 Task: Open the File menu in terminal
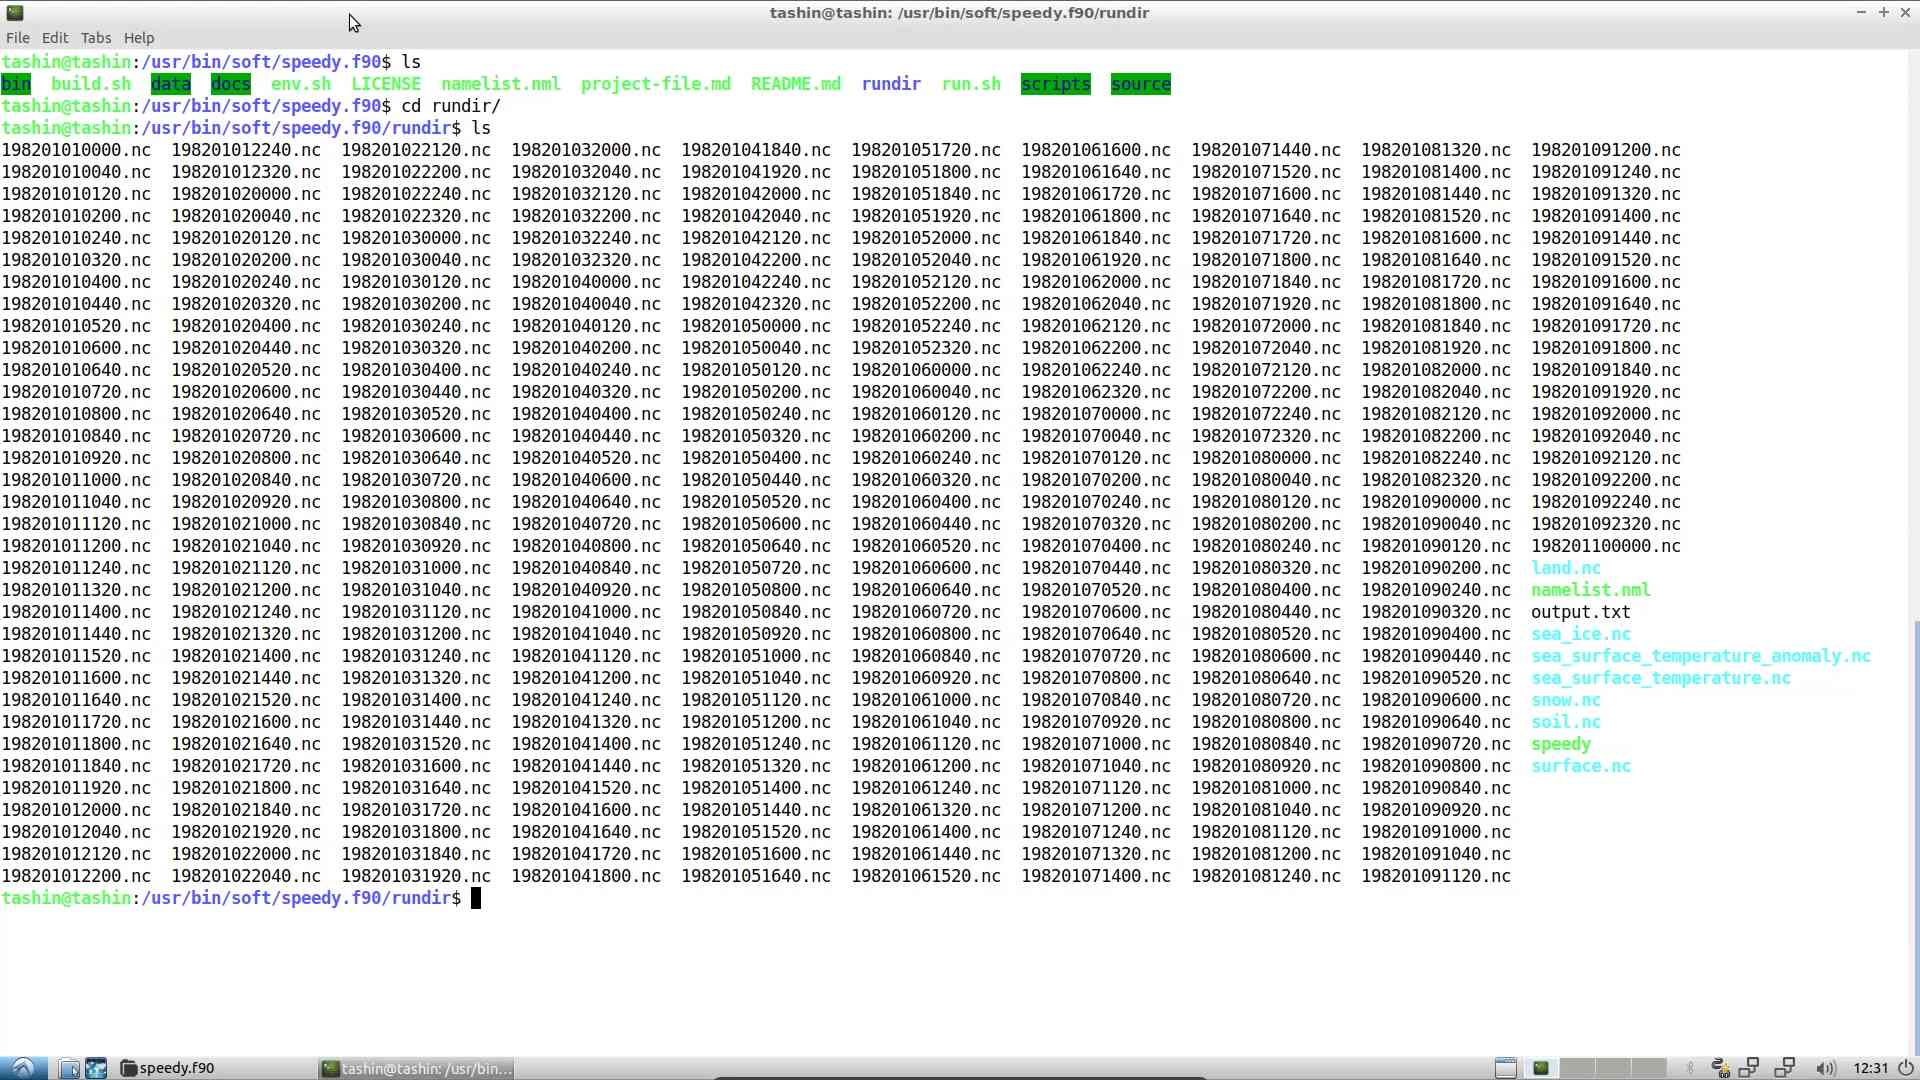tap(17, 38)
